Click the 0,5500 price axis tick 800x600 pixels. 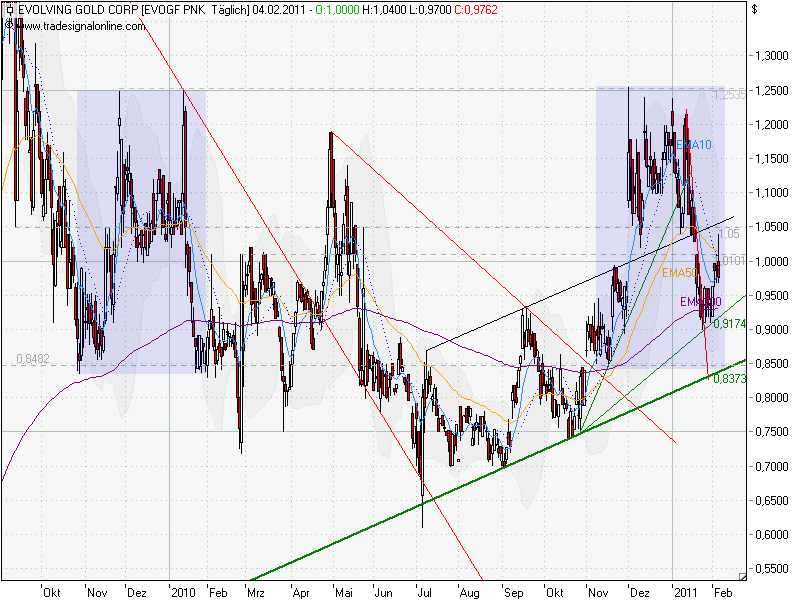pyautogui.click(x=772, y=568)
